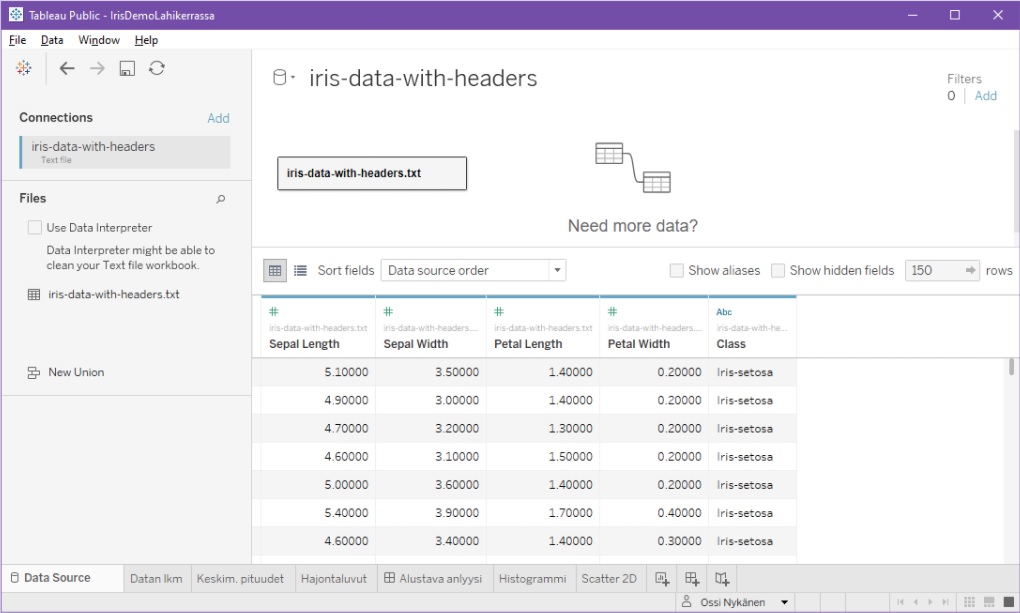Change Sepal Length data type icon

pyautogui.click(x=274, y=312)
